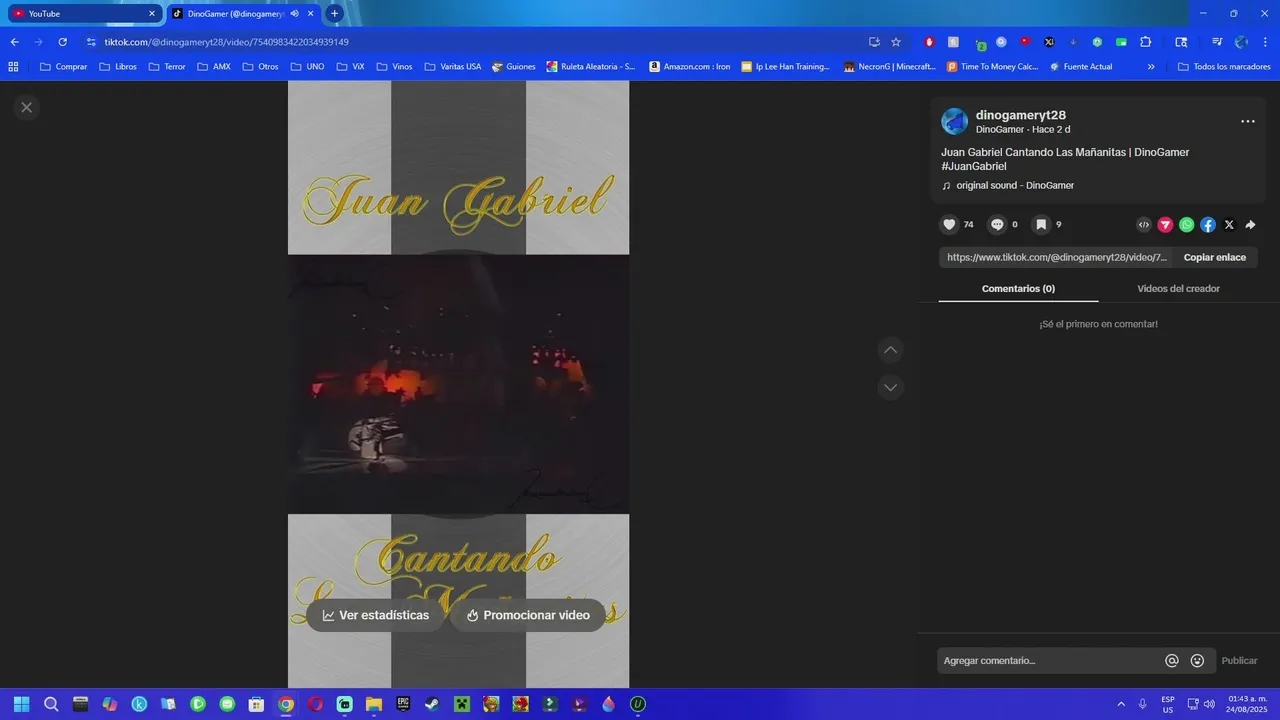Open File Explorer from taskbar
Image resolution: width=1280 pixels, height=720 pixels.
pos(373,704)
